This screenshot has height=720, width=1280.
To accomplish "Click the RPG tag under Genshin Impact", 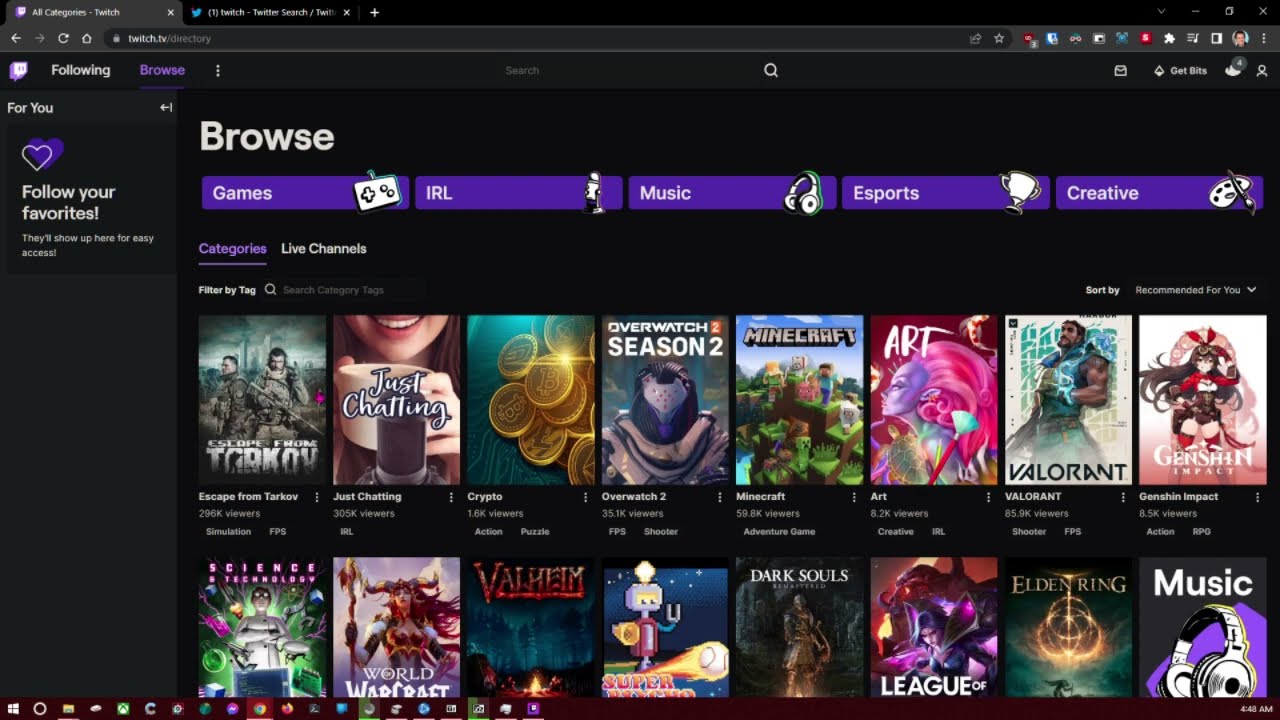I will [1202, 532].
